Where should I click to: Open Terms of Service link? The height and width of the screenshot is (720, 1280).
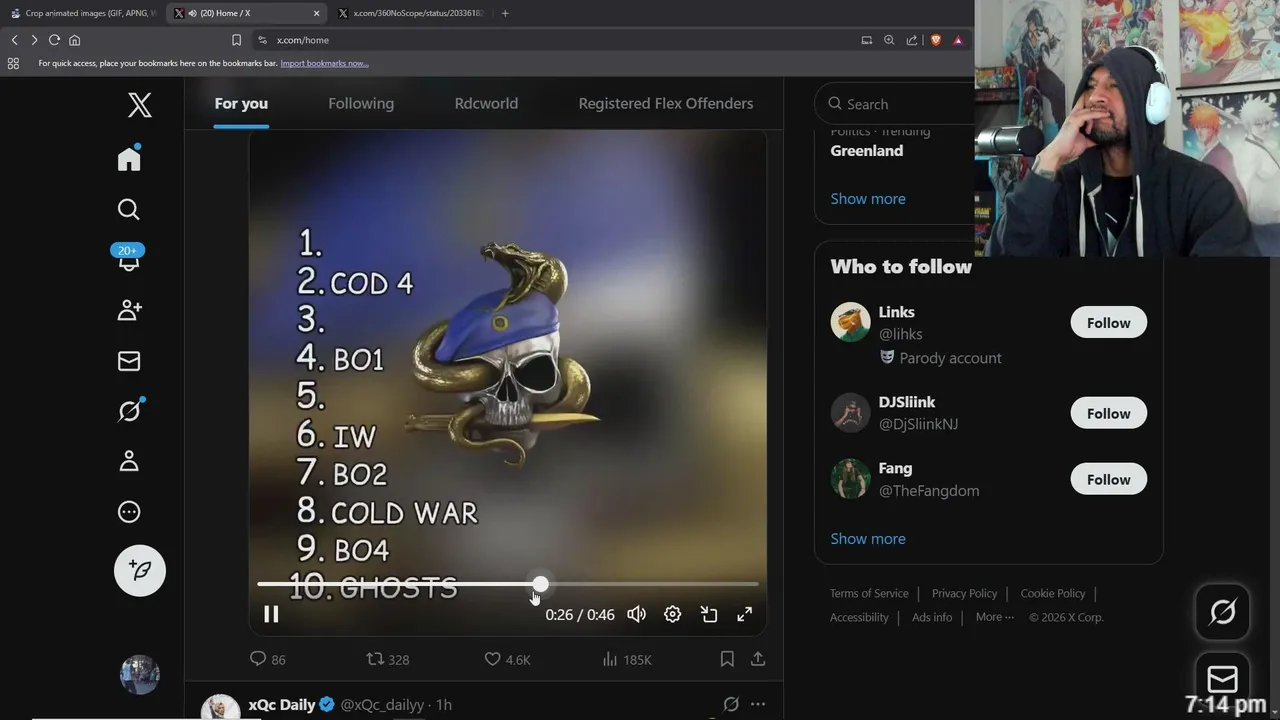pyautogui.click(x=869, y=593)
